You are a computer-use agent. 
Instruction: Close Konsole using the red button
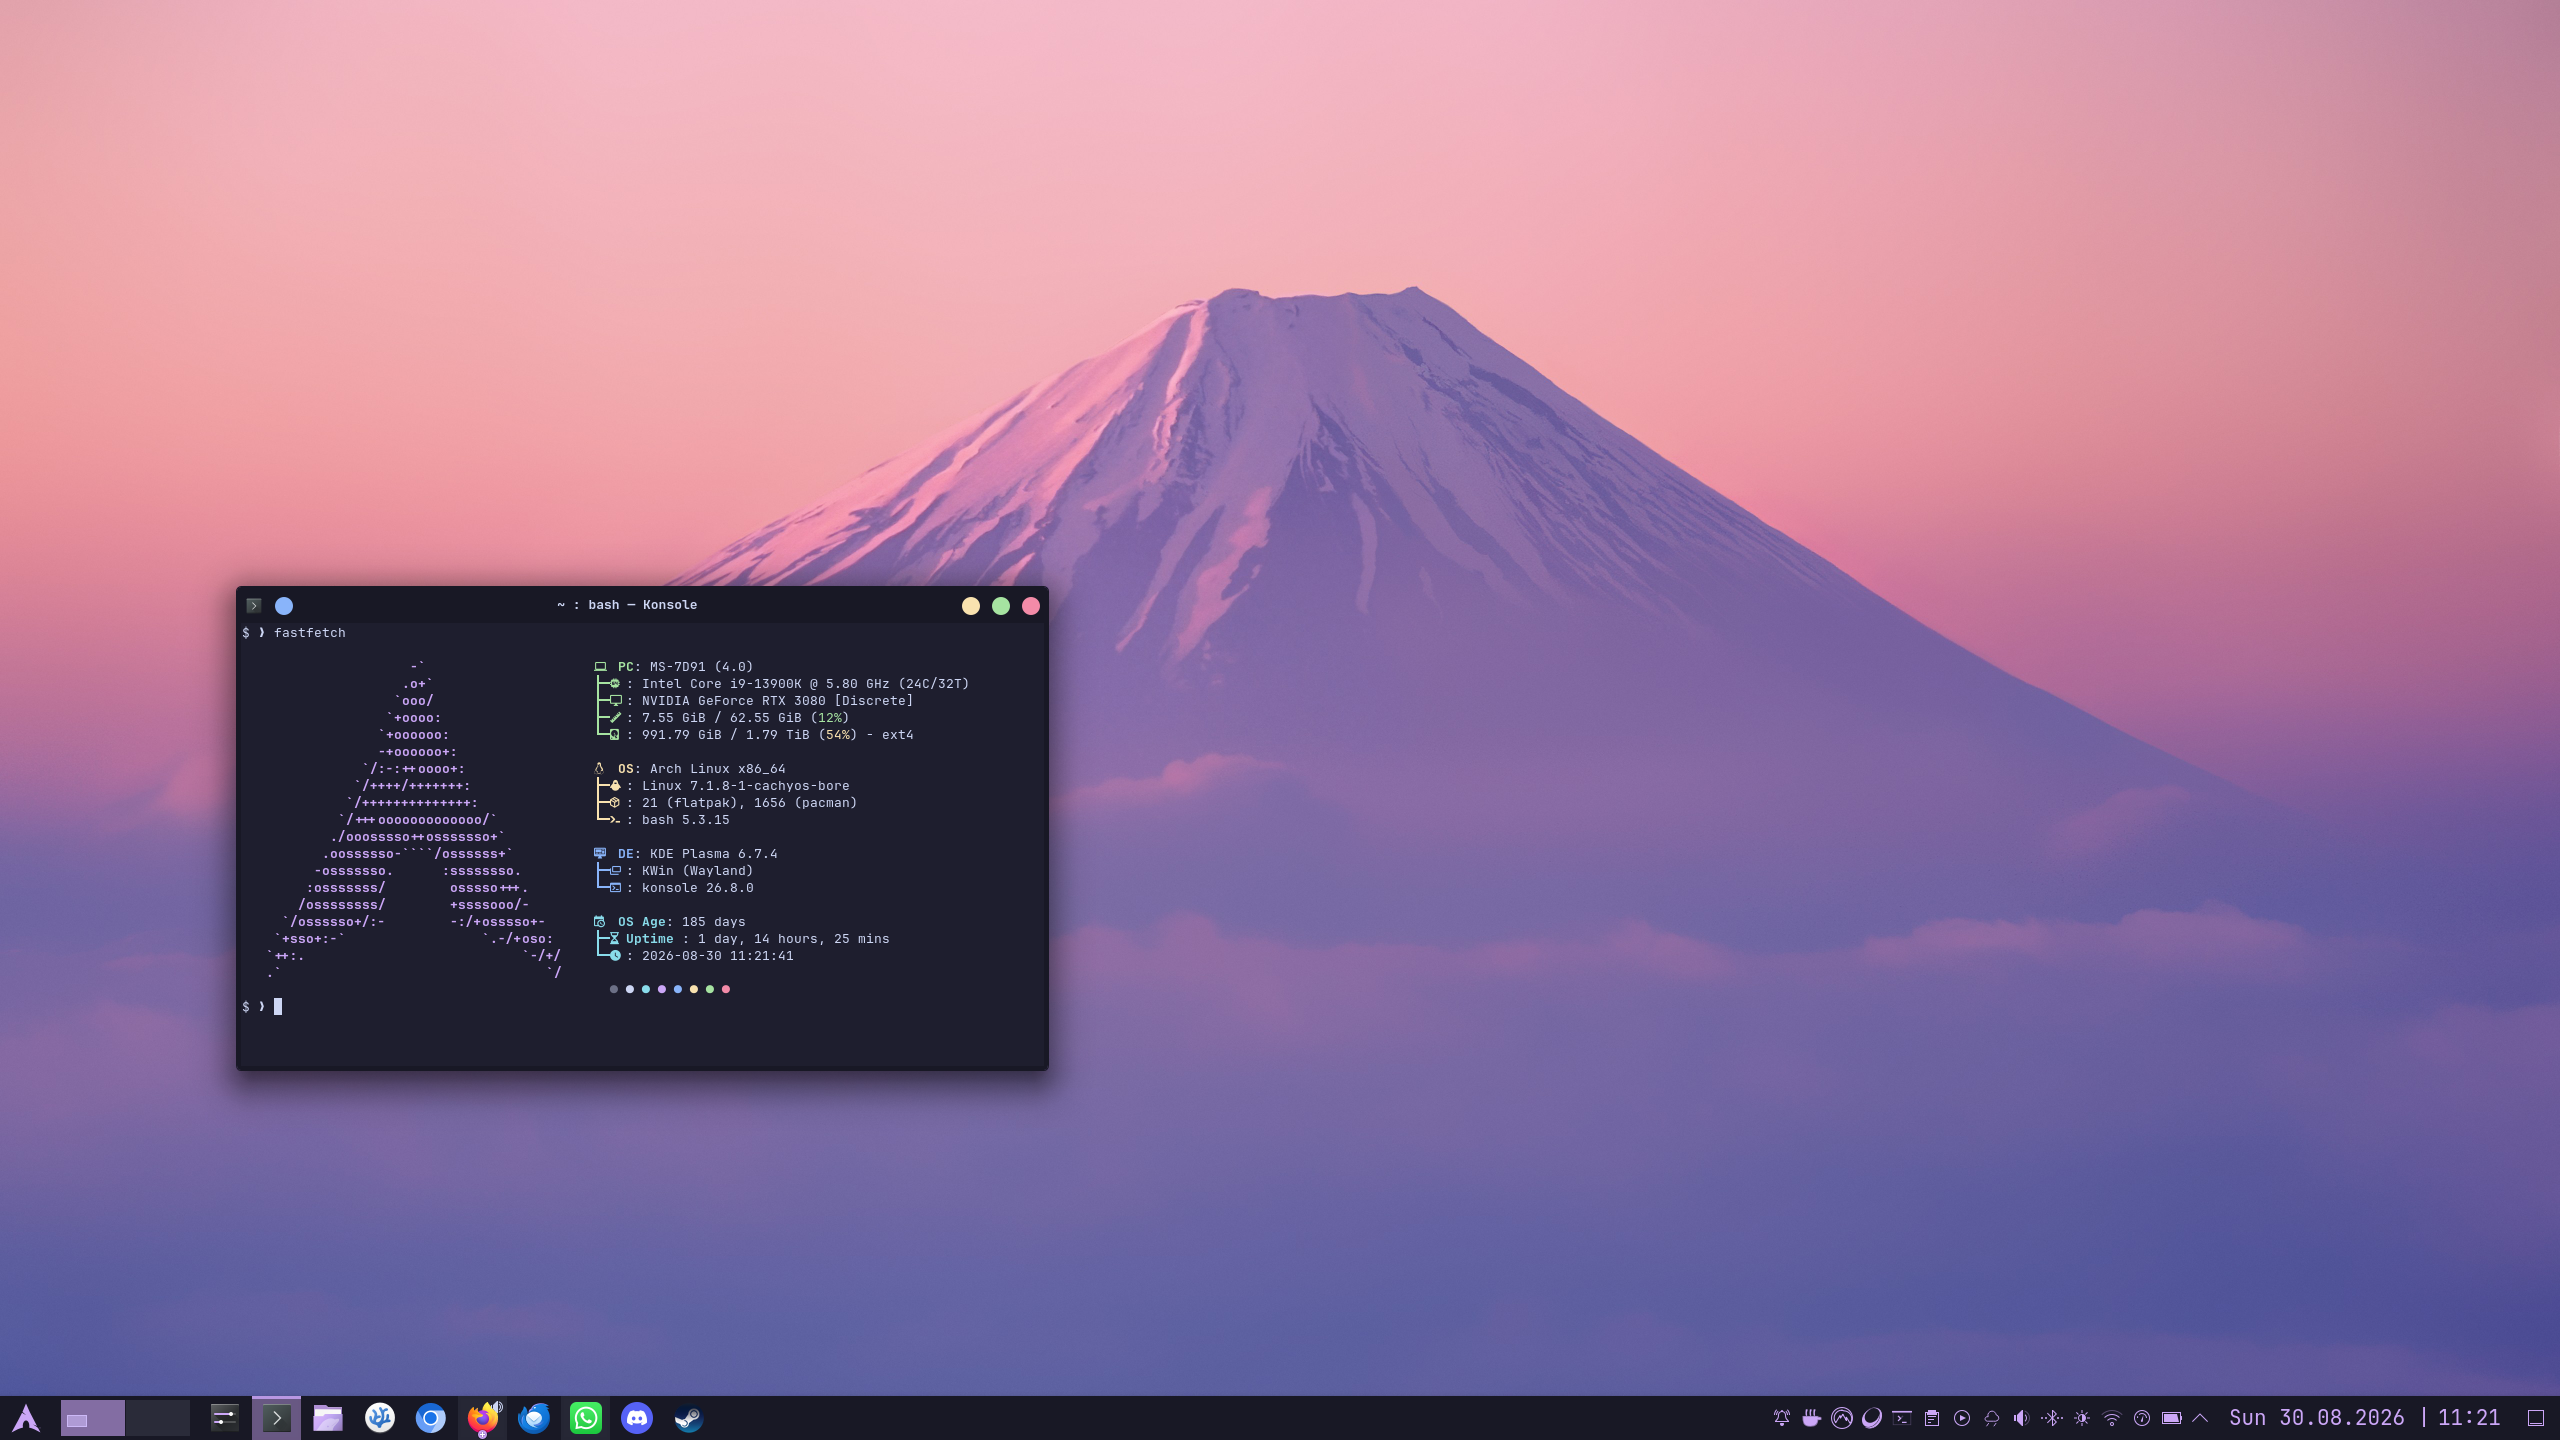[1031, 605]
